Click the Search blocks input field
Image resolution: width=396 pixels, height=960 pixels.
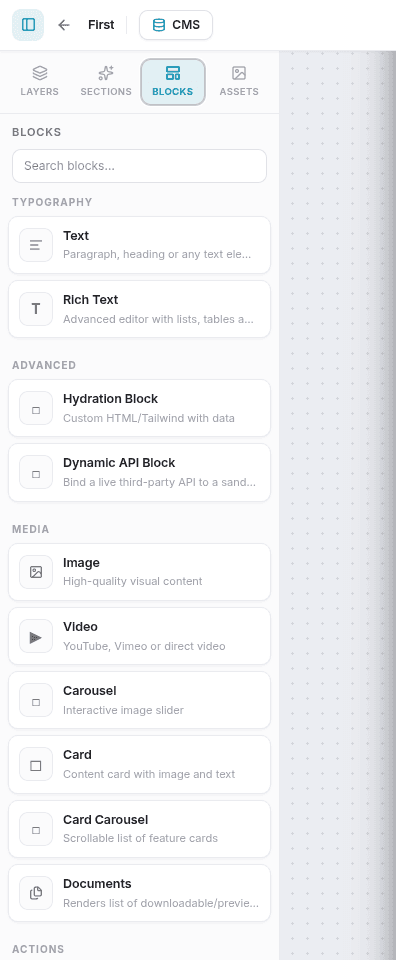coord(140,166)
